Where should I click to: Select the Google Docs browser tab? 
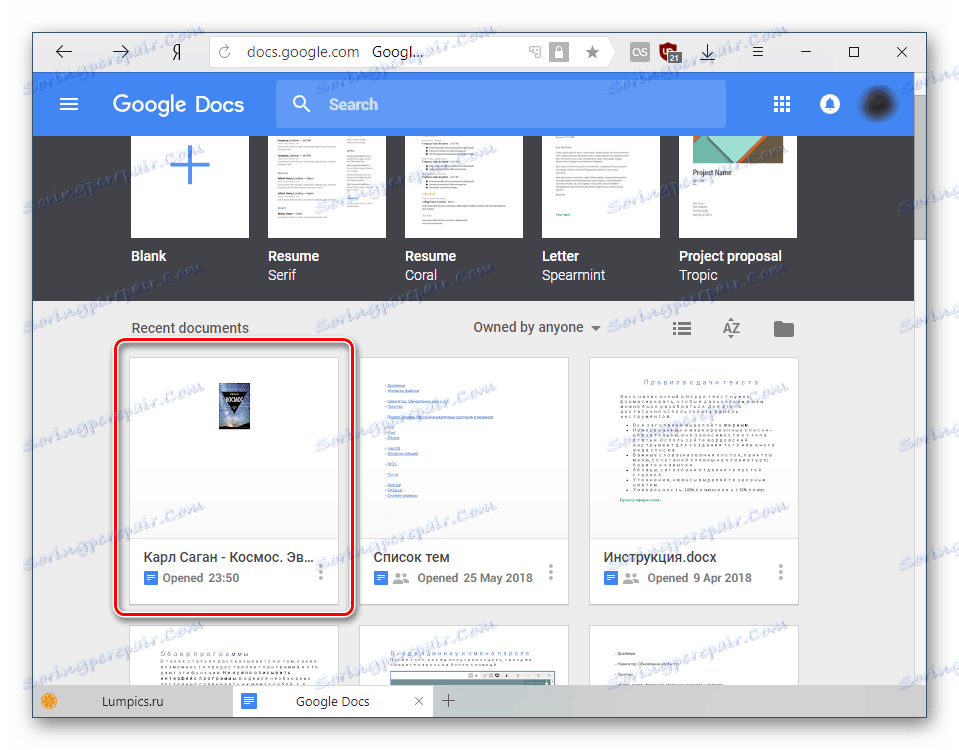pyautogui.click(x=332, y=701)
